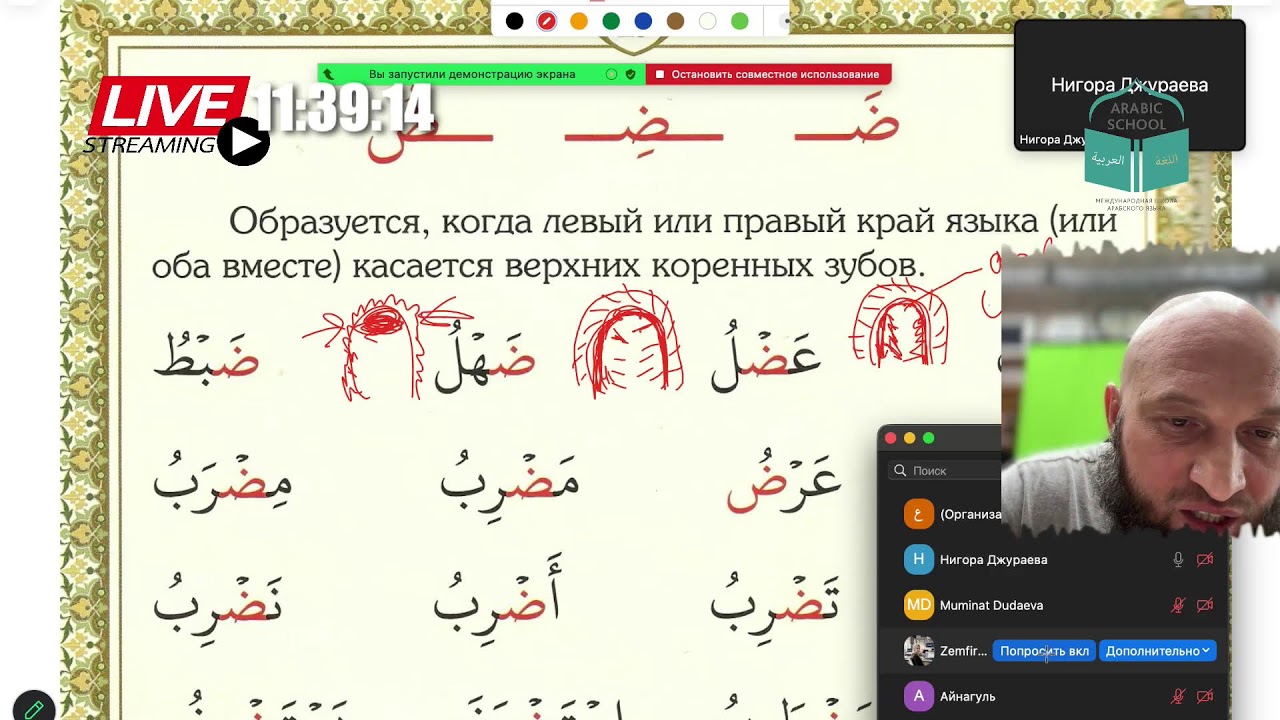
Task: Click the Ask to unmute (Попросить вкл) button
Action: (x=1044, y=651)
